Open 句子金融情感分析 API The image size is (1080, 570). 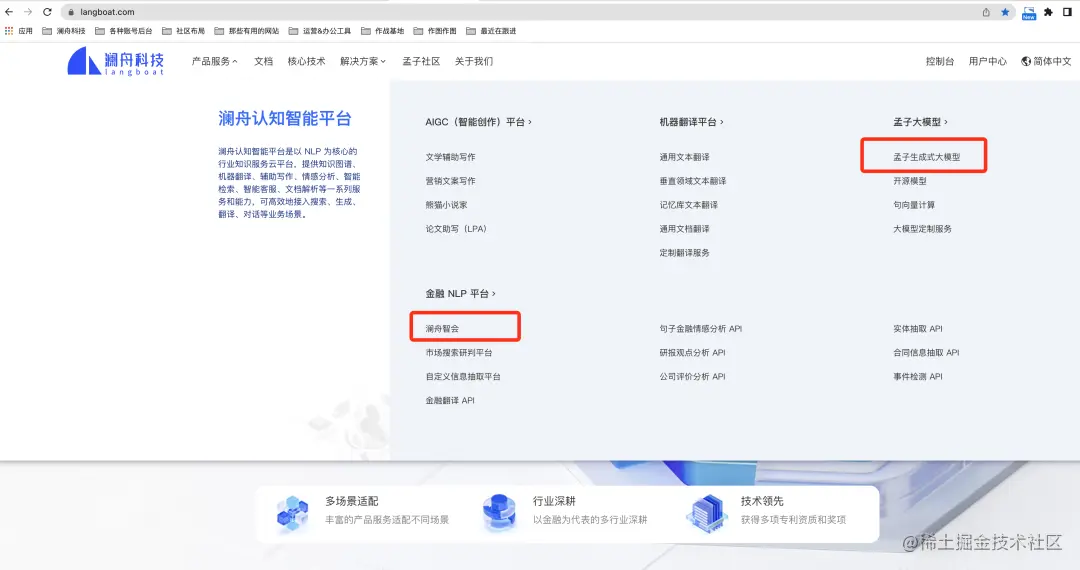tap(700, 328)
